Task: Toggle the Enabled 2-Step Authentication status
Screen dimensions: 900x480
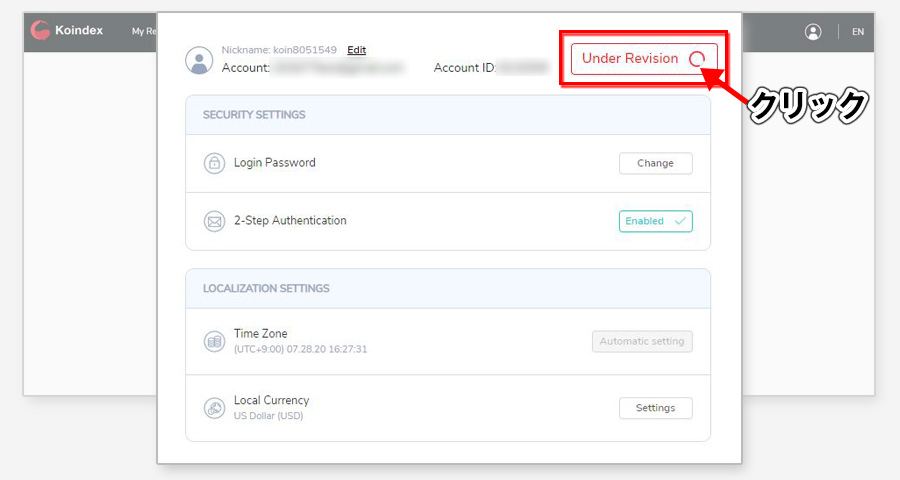Action: (655, 221)
